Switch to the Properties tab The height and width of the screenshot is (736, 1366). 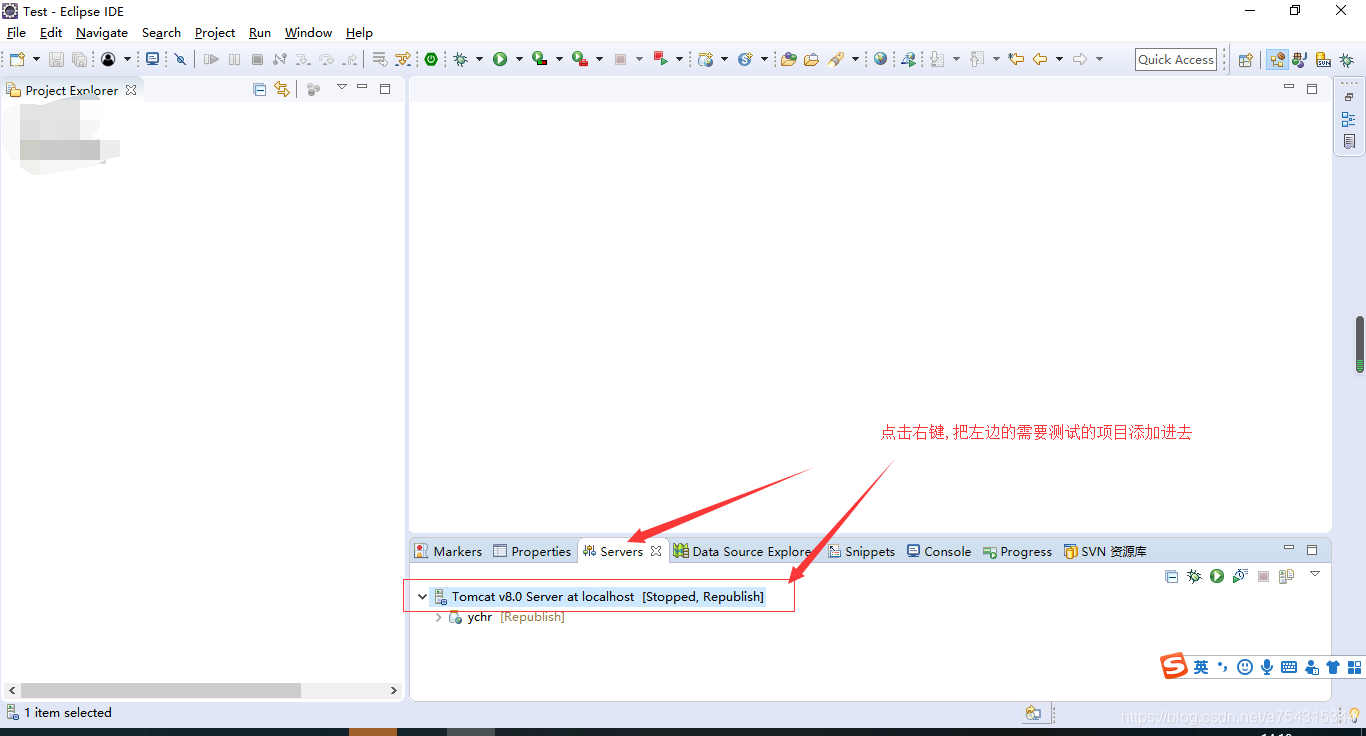pos(532,551)
